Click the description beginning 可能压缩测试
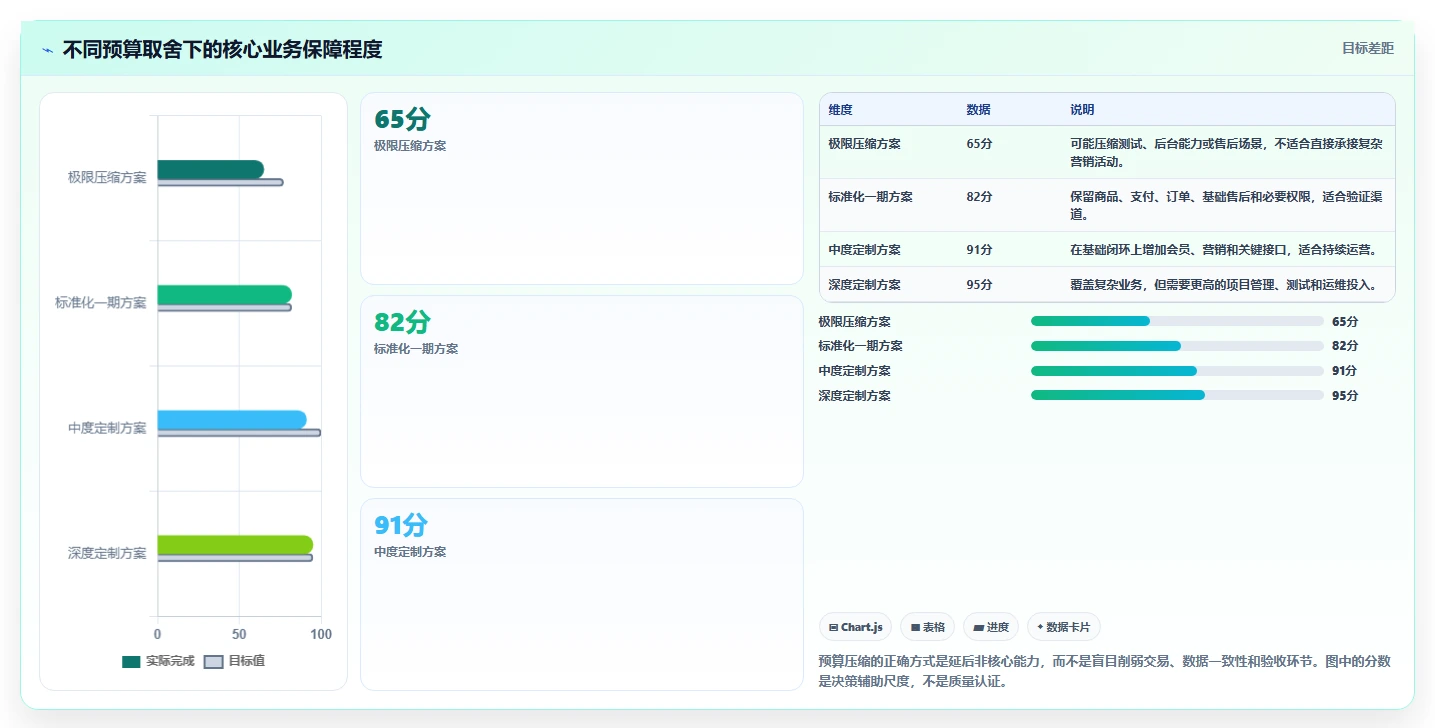This screenshot has height=728, width=1435. pyautogui.click(x=1226, y=152)
